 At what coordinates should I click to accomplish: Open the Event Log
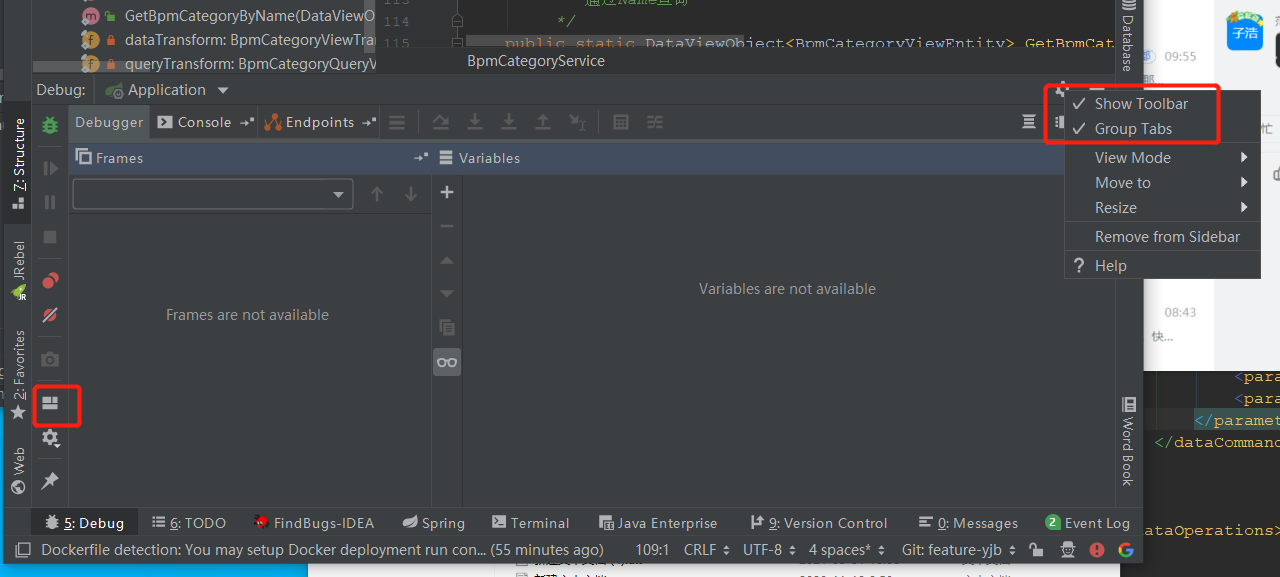pyautogui.click(x=1087, y=523)
